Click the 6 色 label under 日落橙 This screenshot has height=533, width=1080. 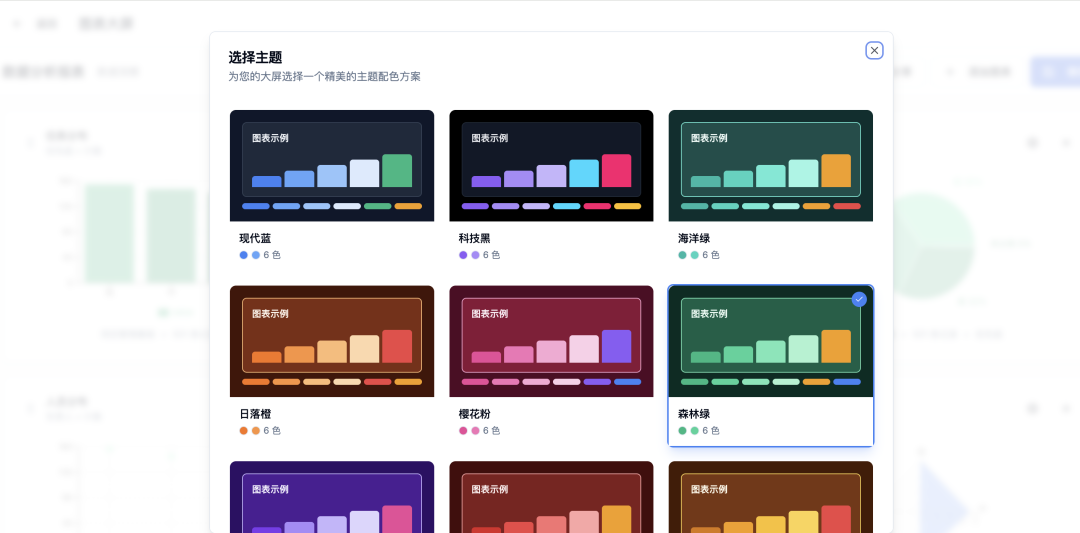pyautogui.click(x=272, y=430)
